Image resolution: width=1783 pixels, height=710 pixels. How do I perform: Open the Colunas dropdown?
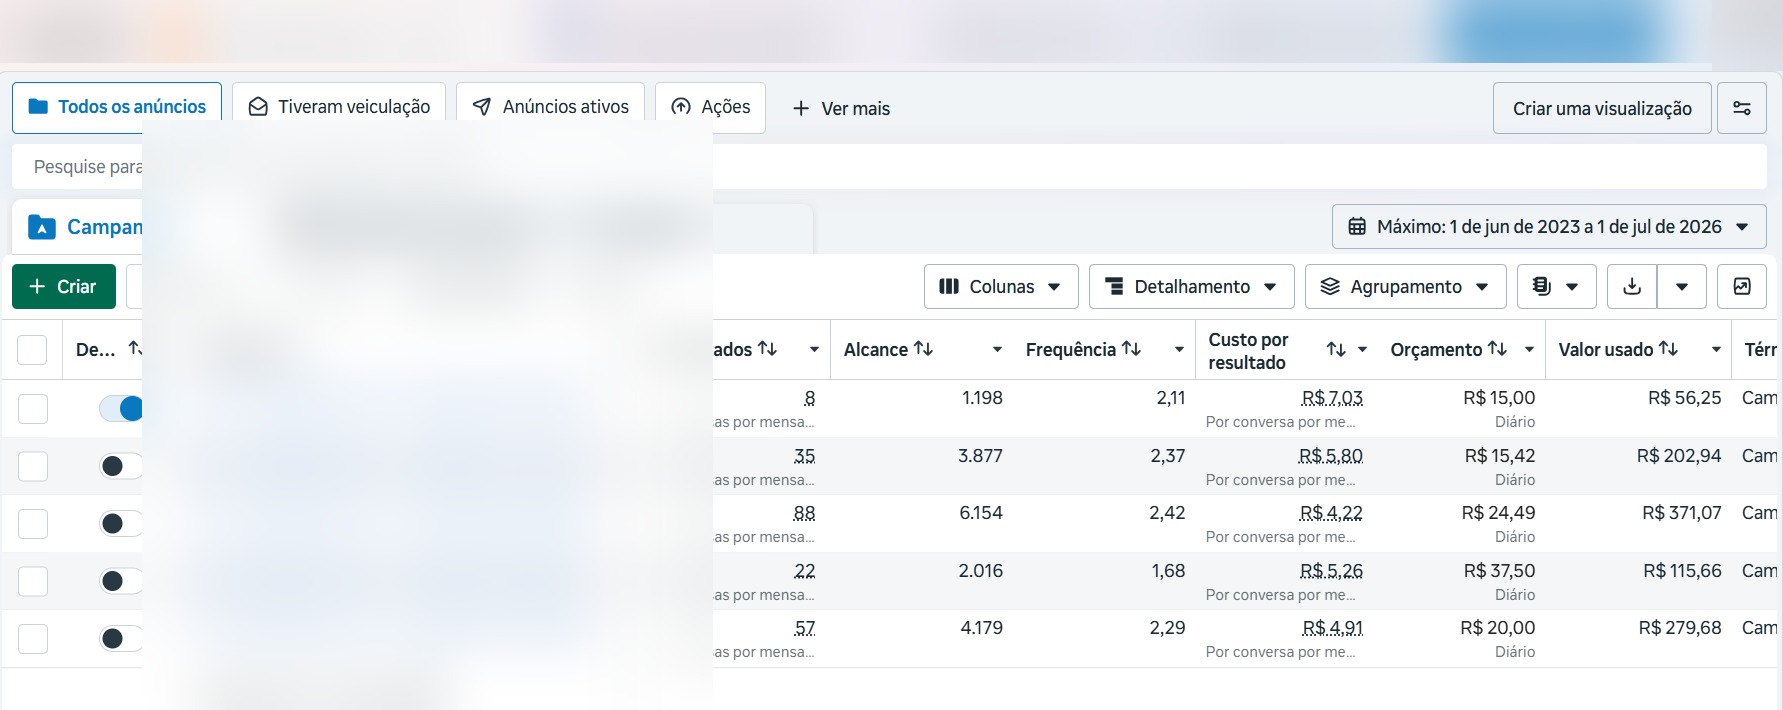pyautogui.click(x=1001, y=287)
